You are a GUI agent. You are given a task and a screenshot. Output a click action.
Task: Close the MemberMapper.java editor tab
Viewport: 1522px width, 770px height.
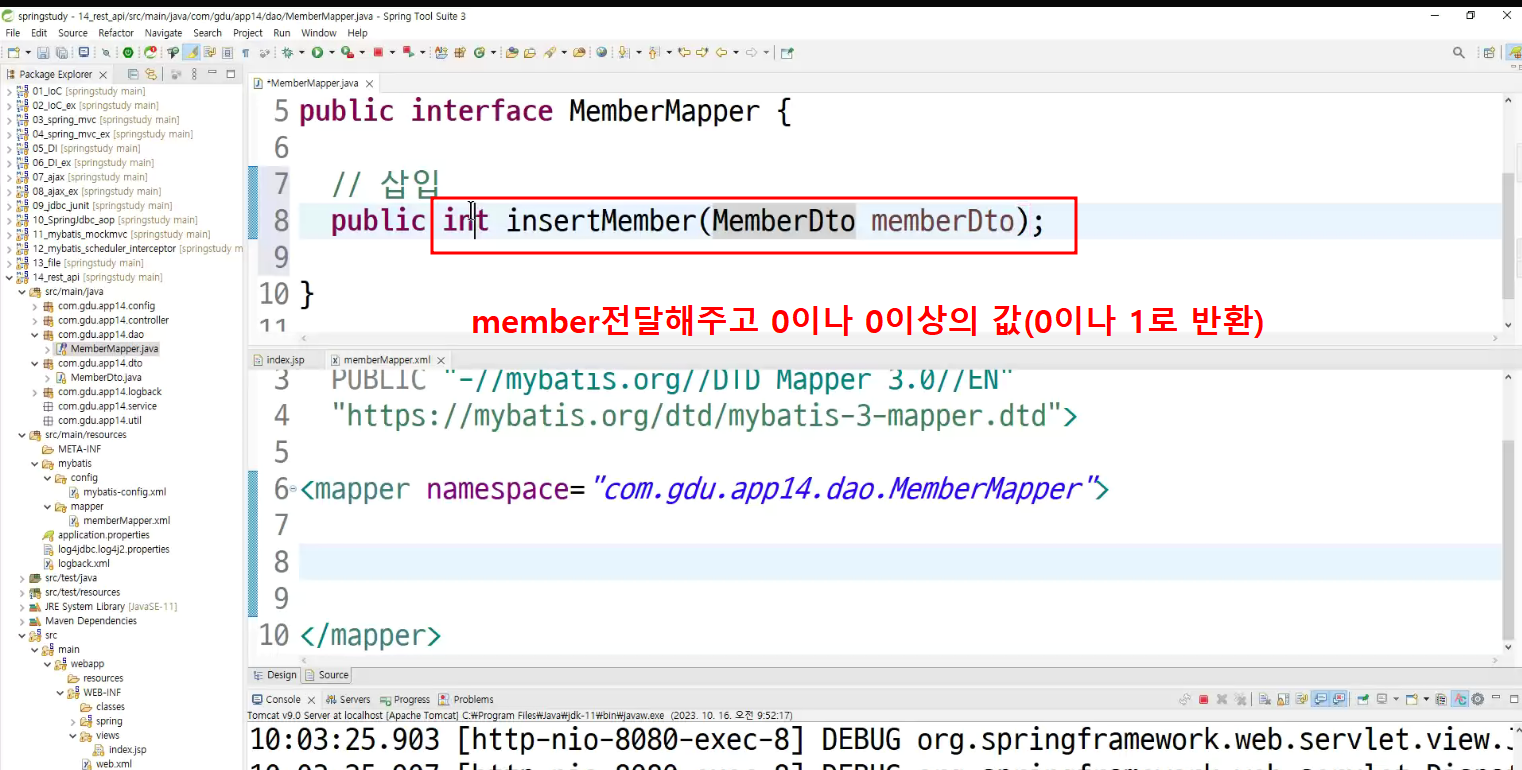(x=369, y=84)
